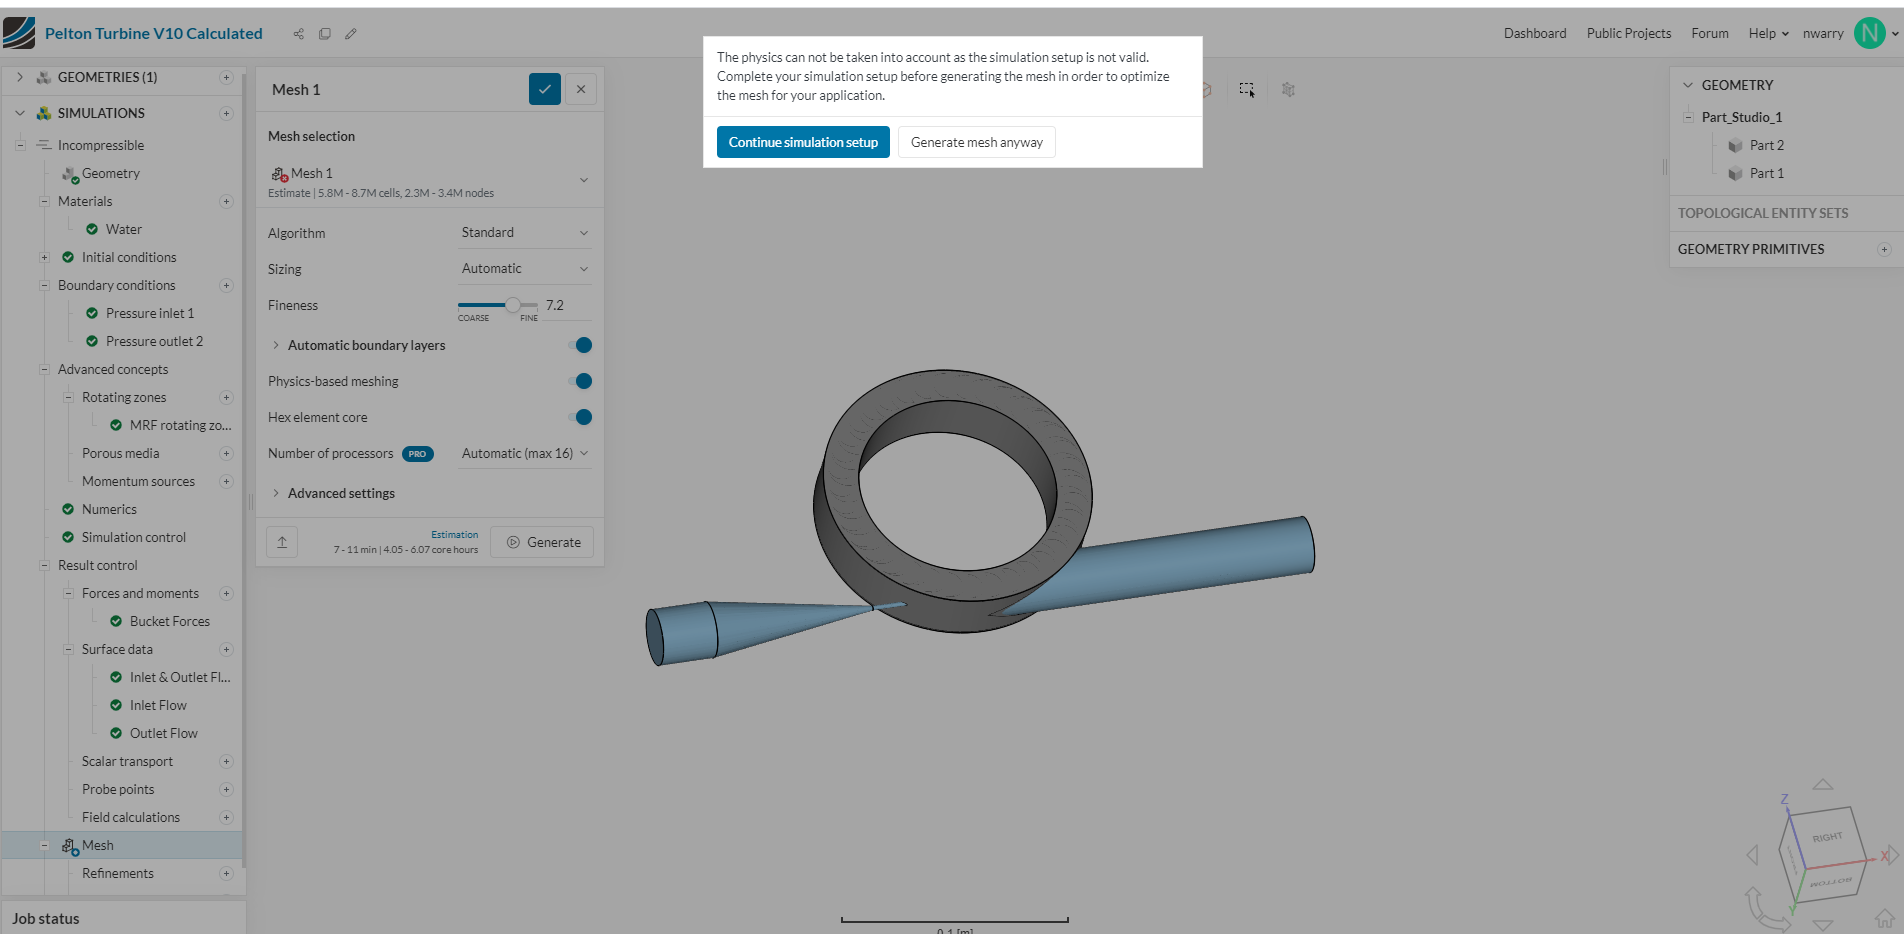
Task: Click the RIGHT face of orientation cube
Action: pyautogui.click(x=1826, y=837)
